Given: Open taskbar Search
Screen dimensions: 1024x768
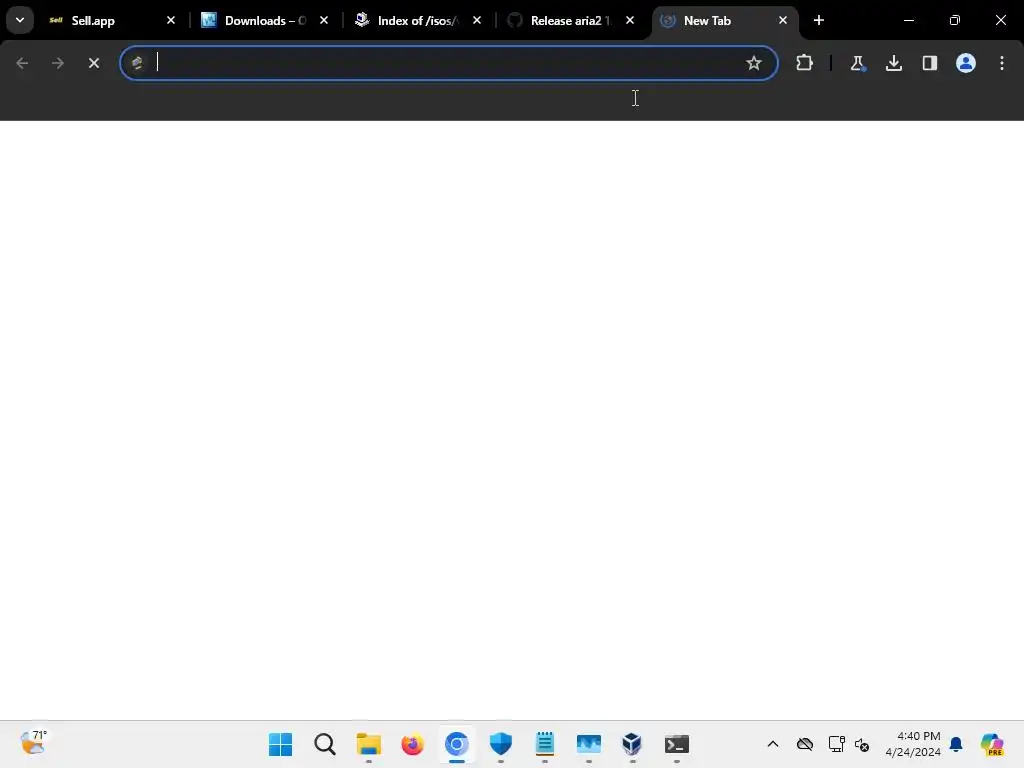Looking at the screenshot, I should [325, 744].
